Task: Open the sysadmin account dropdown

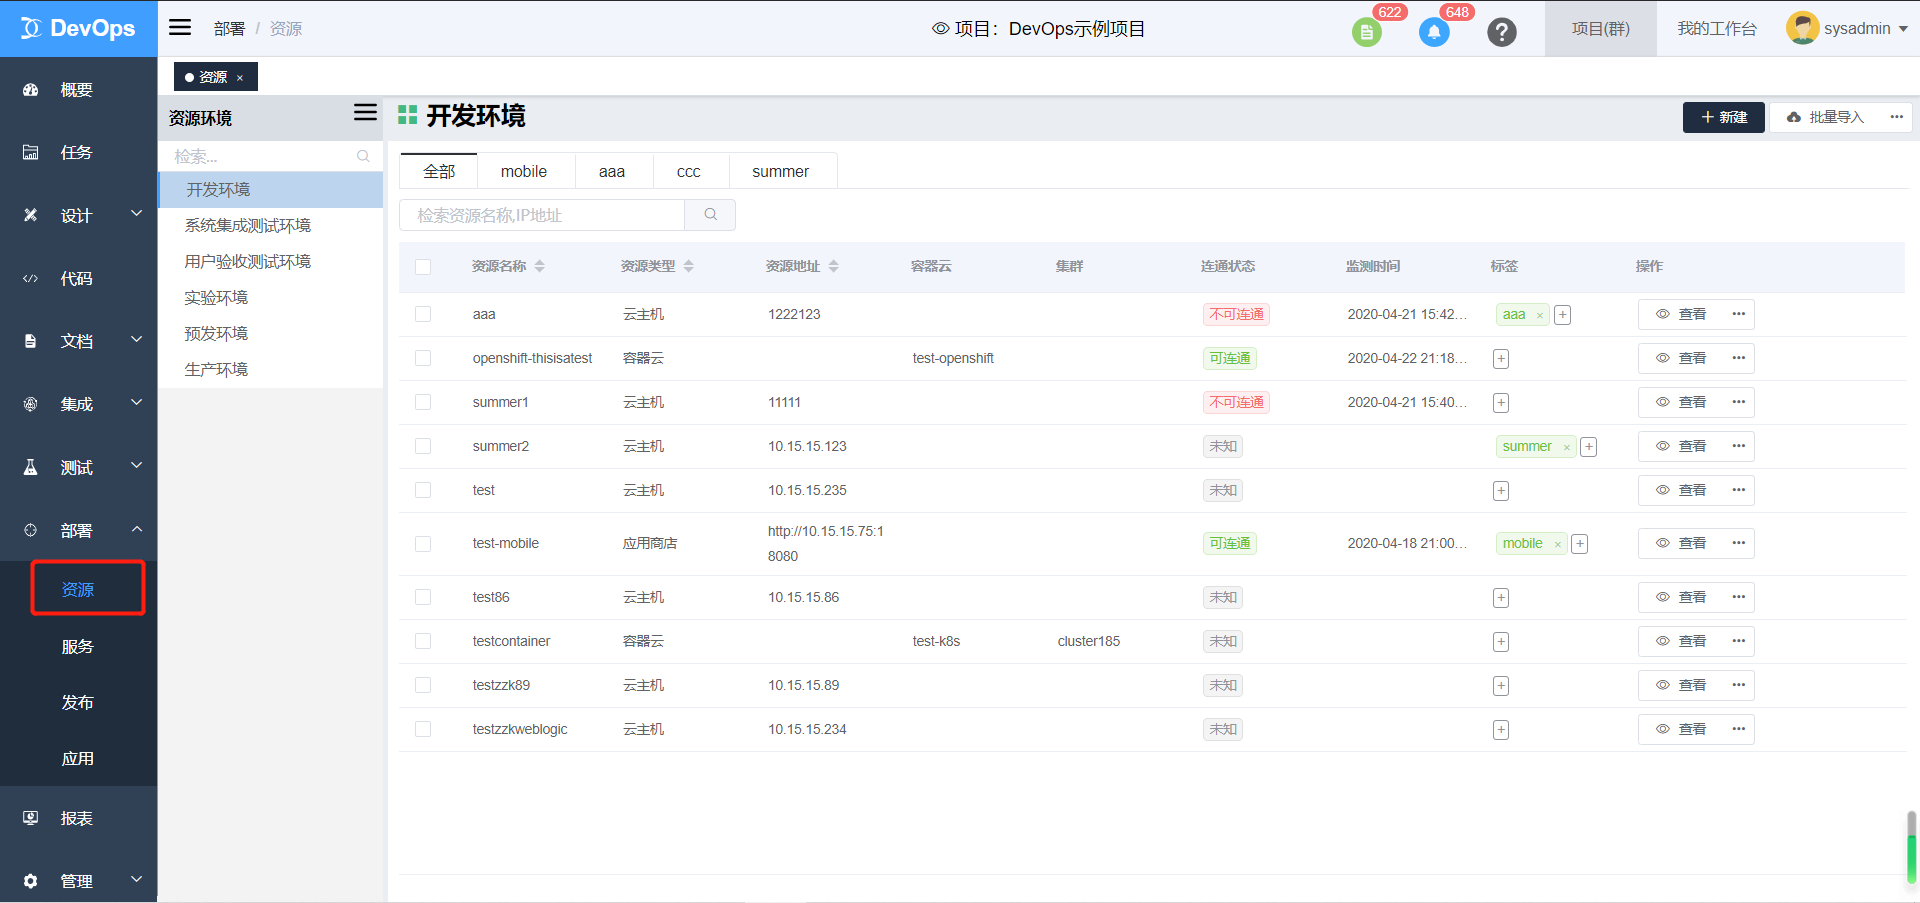Action: [1902, 29]
